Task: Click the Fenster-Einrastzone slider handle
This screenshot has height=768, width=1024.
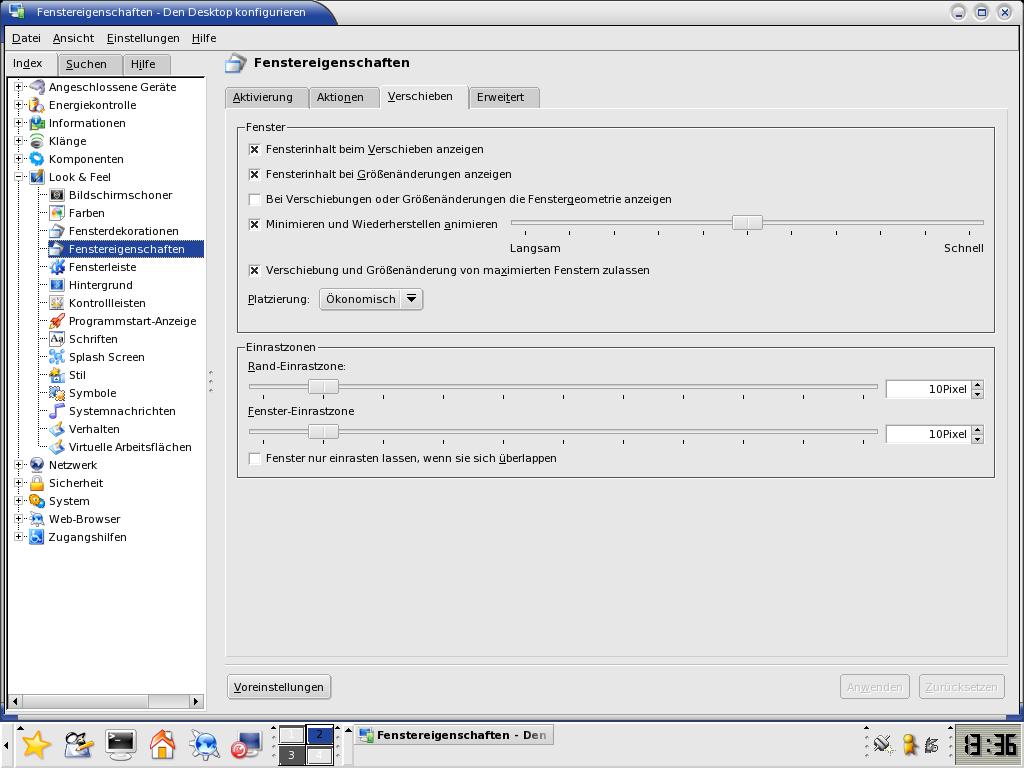Action: [x=323, y=432]
